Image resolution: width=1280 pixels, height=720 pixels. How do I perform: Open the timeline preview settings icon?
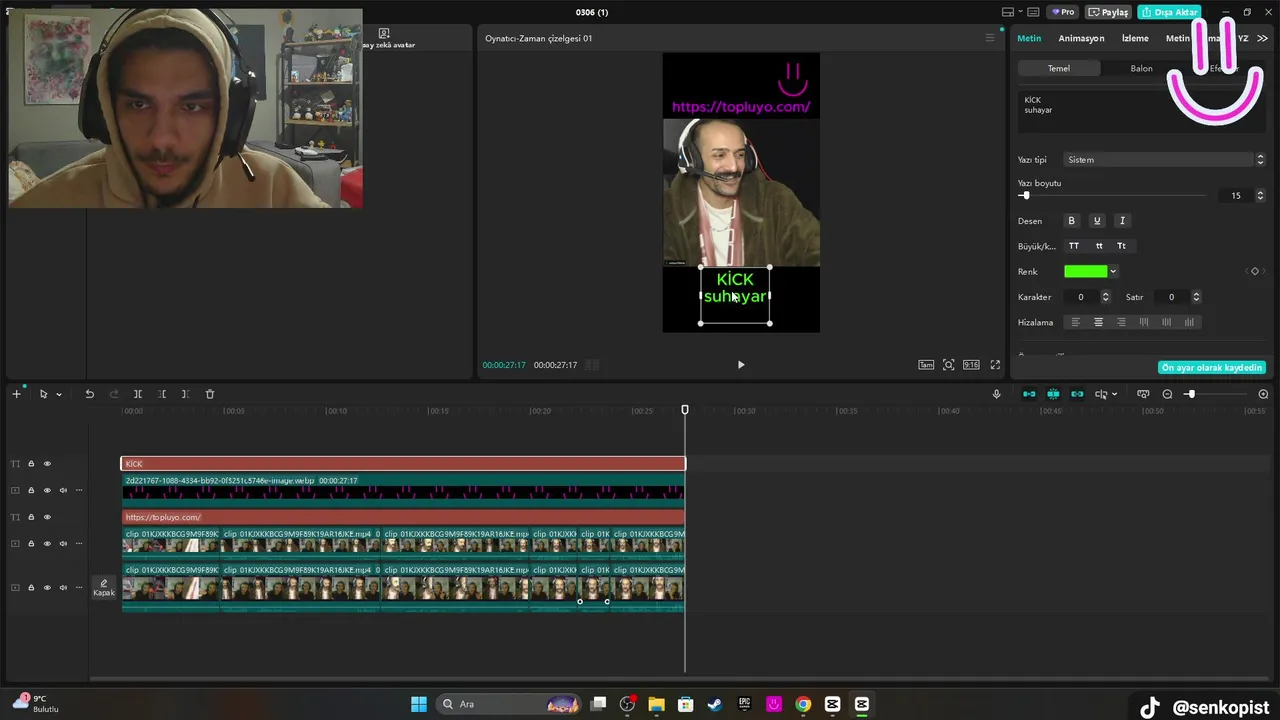point(1143,394)
